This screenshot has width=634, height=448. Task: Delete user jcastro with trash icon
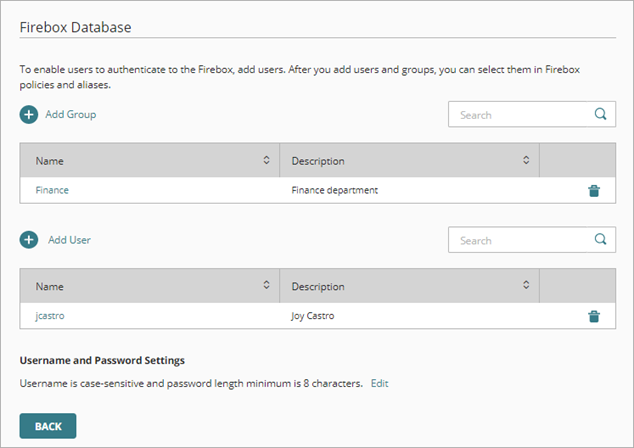coord(594,316)
